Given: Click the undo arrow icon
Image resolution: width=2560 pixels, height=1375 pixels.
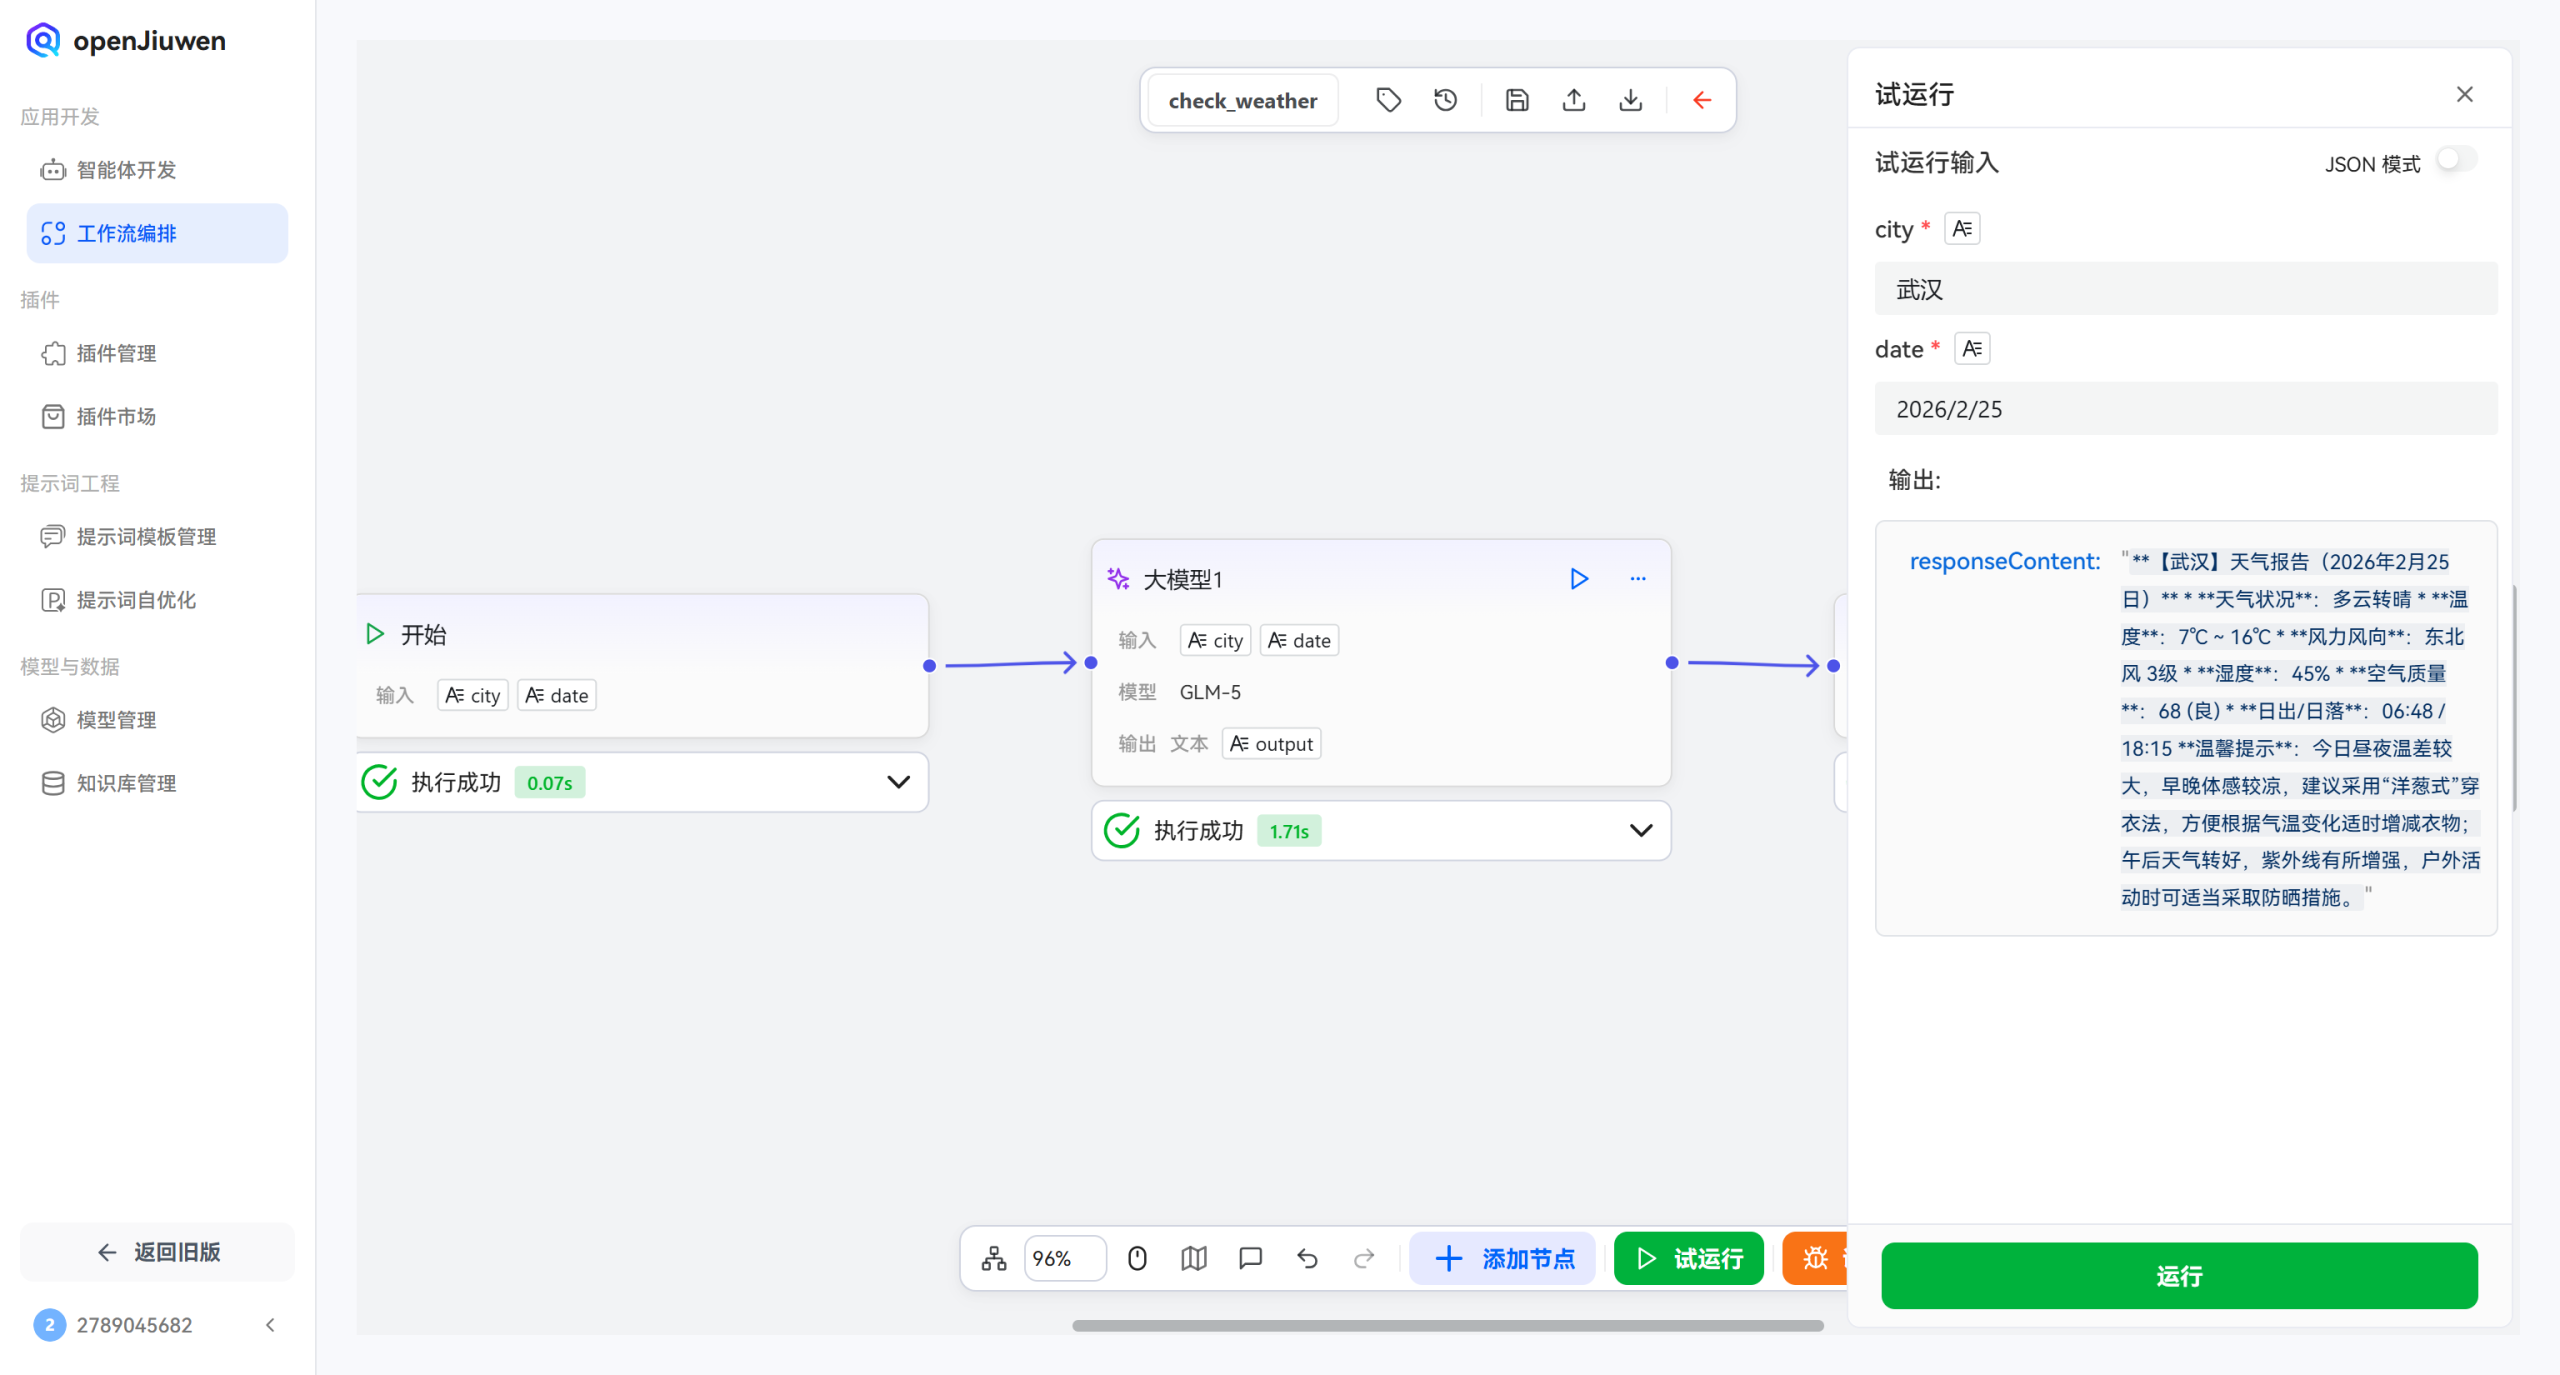Looking at the screenshot, I should [1307, 1258].
